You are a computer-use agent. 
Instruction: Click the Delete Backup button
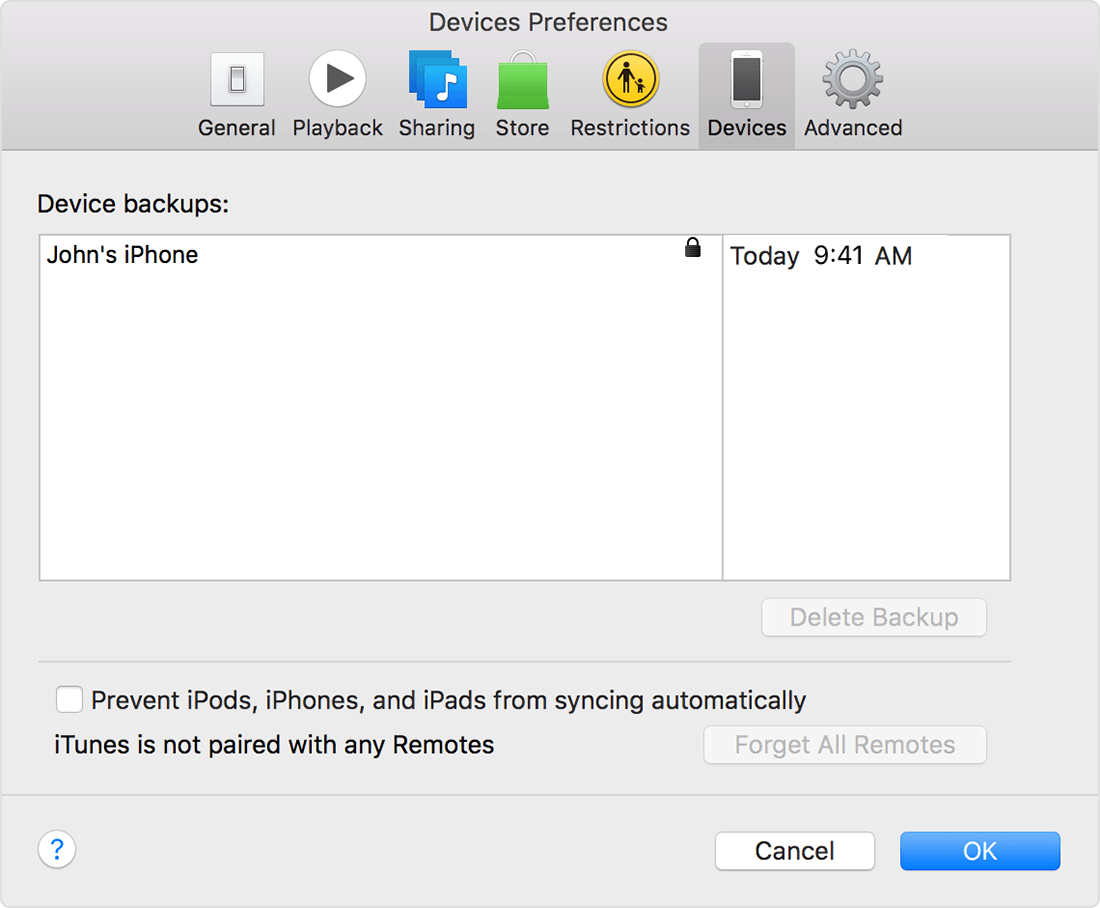pyautogui.click(x=873, y=617)
